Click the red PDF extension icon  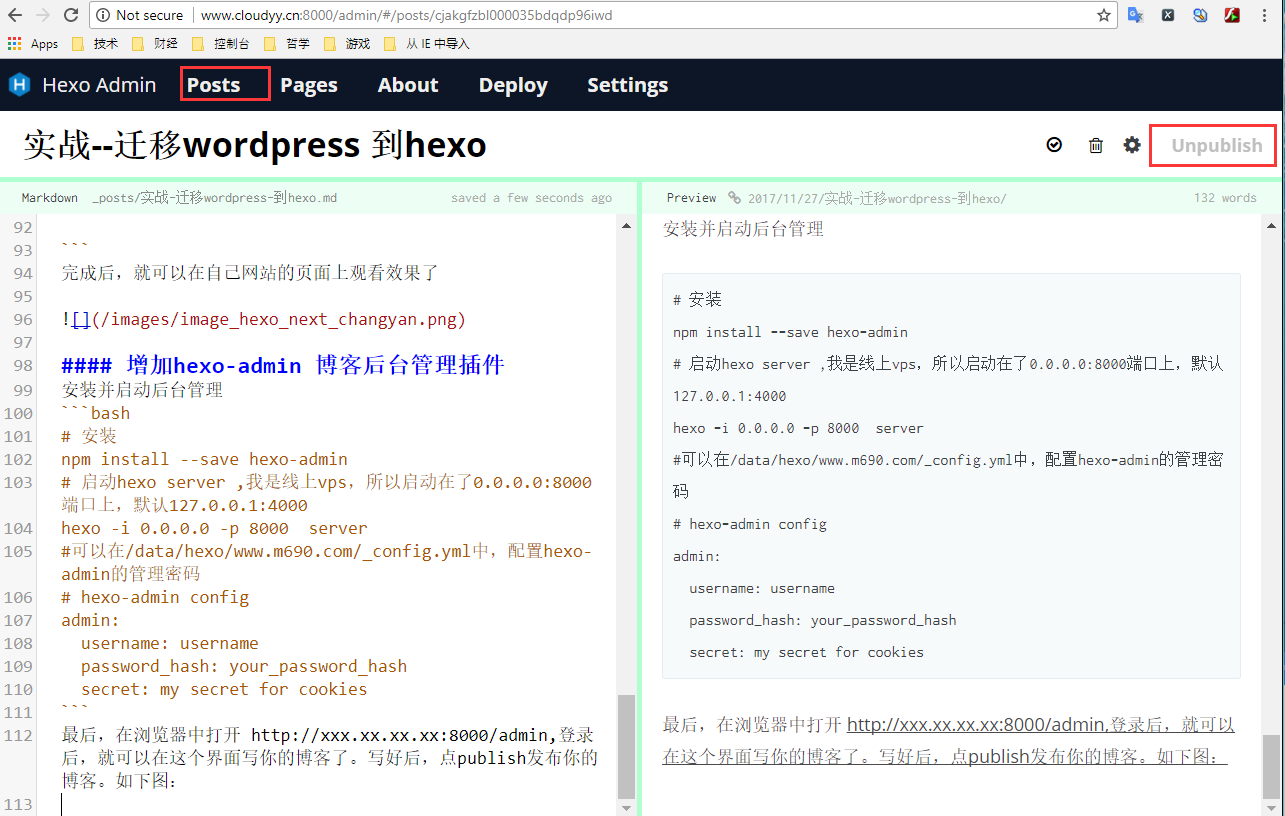[1233, 15]
